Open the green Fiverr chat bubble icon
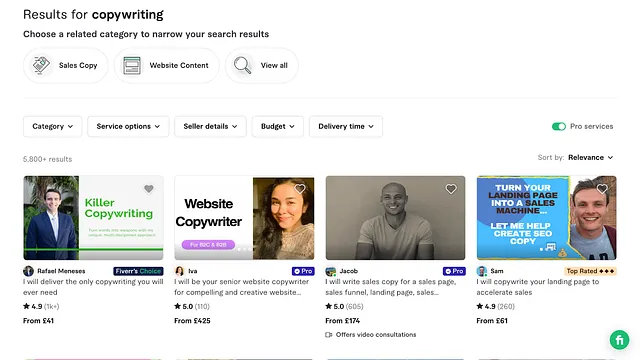Screen dimensions: 640x360 point(619,340)
